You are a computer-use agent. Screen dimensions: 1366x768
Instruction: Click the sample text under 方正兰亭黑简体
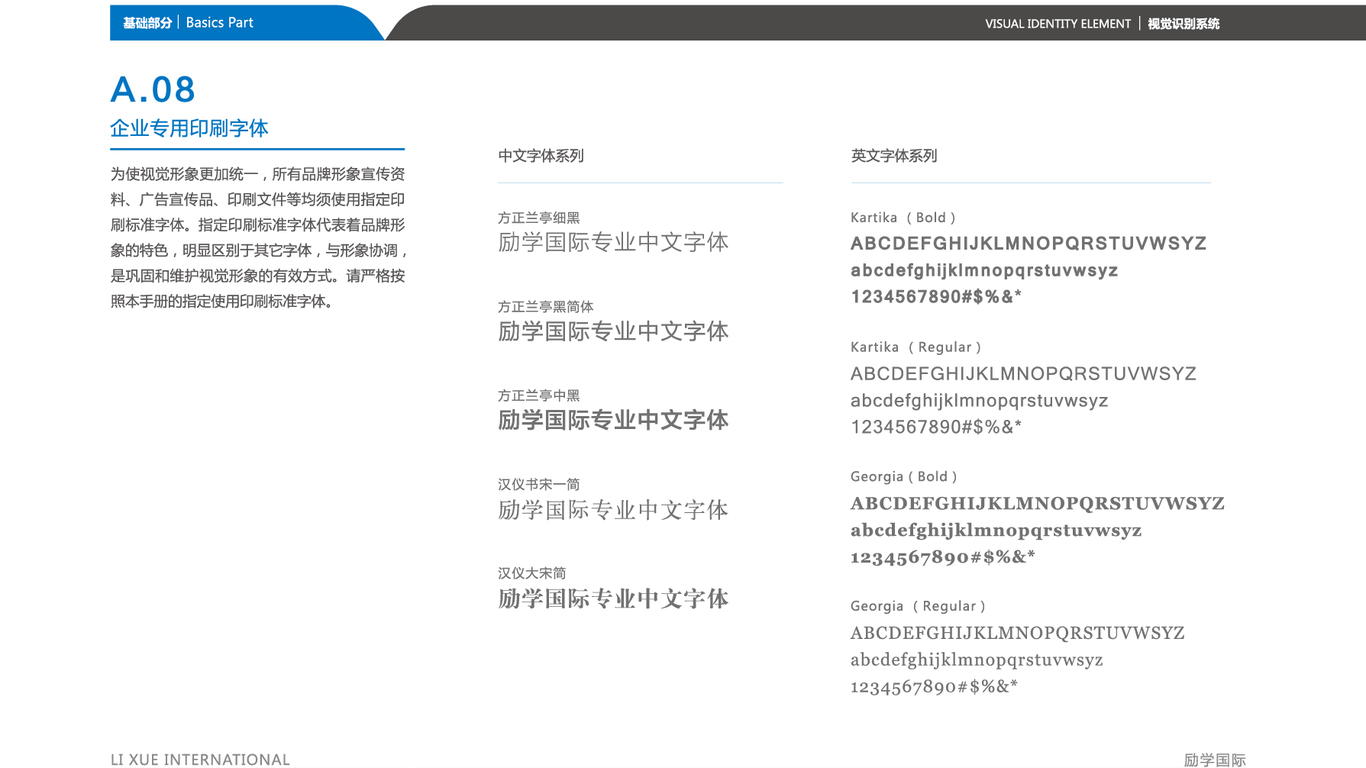[613, 331]
